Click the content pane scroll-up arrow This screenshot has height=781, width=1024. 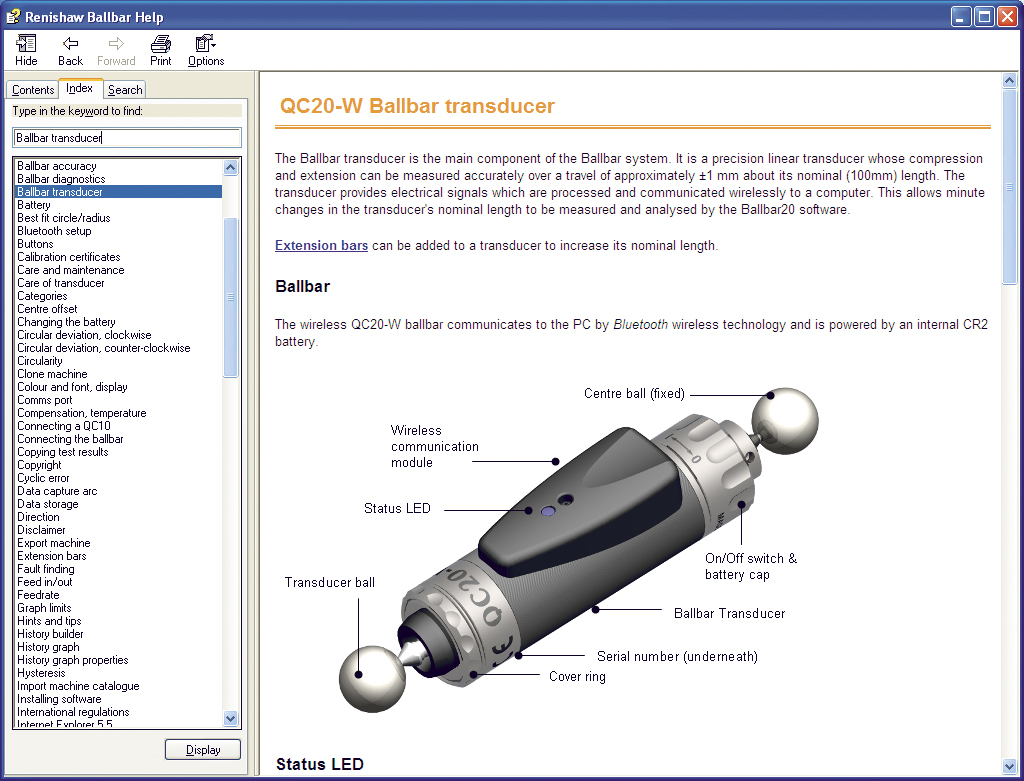pyautogui.click(x=1009, y=81)
